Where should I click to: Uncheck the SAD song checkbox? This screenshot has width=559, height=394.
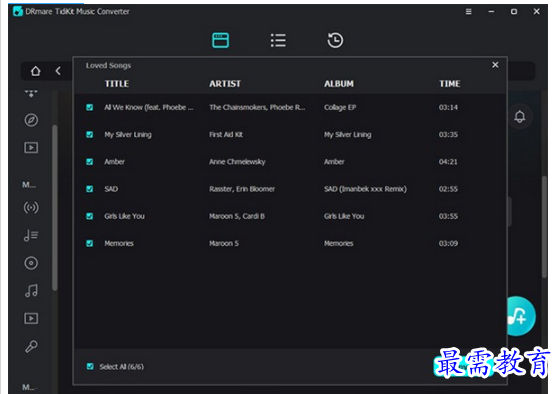[89, 189]
